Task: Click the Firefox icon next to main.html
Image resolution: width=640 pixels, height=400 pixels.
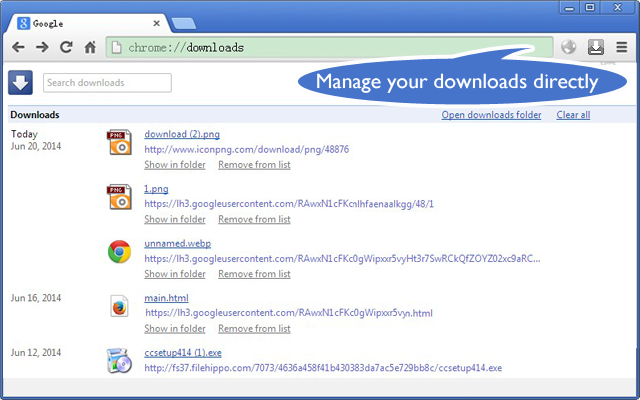Action: [x=119, y=306]
